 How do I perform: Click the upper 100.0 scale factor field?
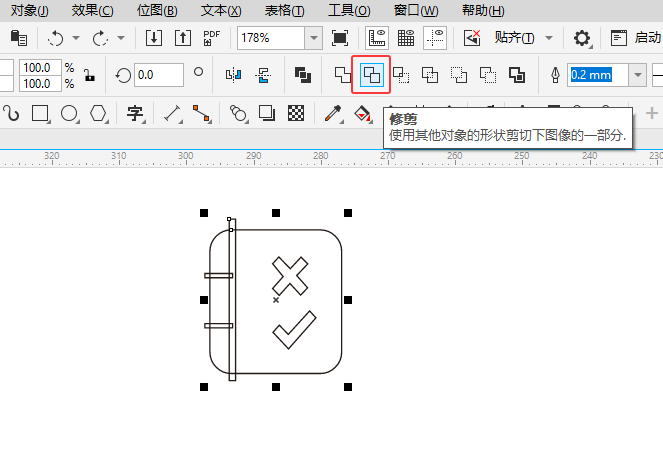pyautogui.click(x=41, y=68)
